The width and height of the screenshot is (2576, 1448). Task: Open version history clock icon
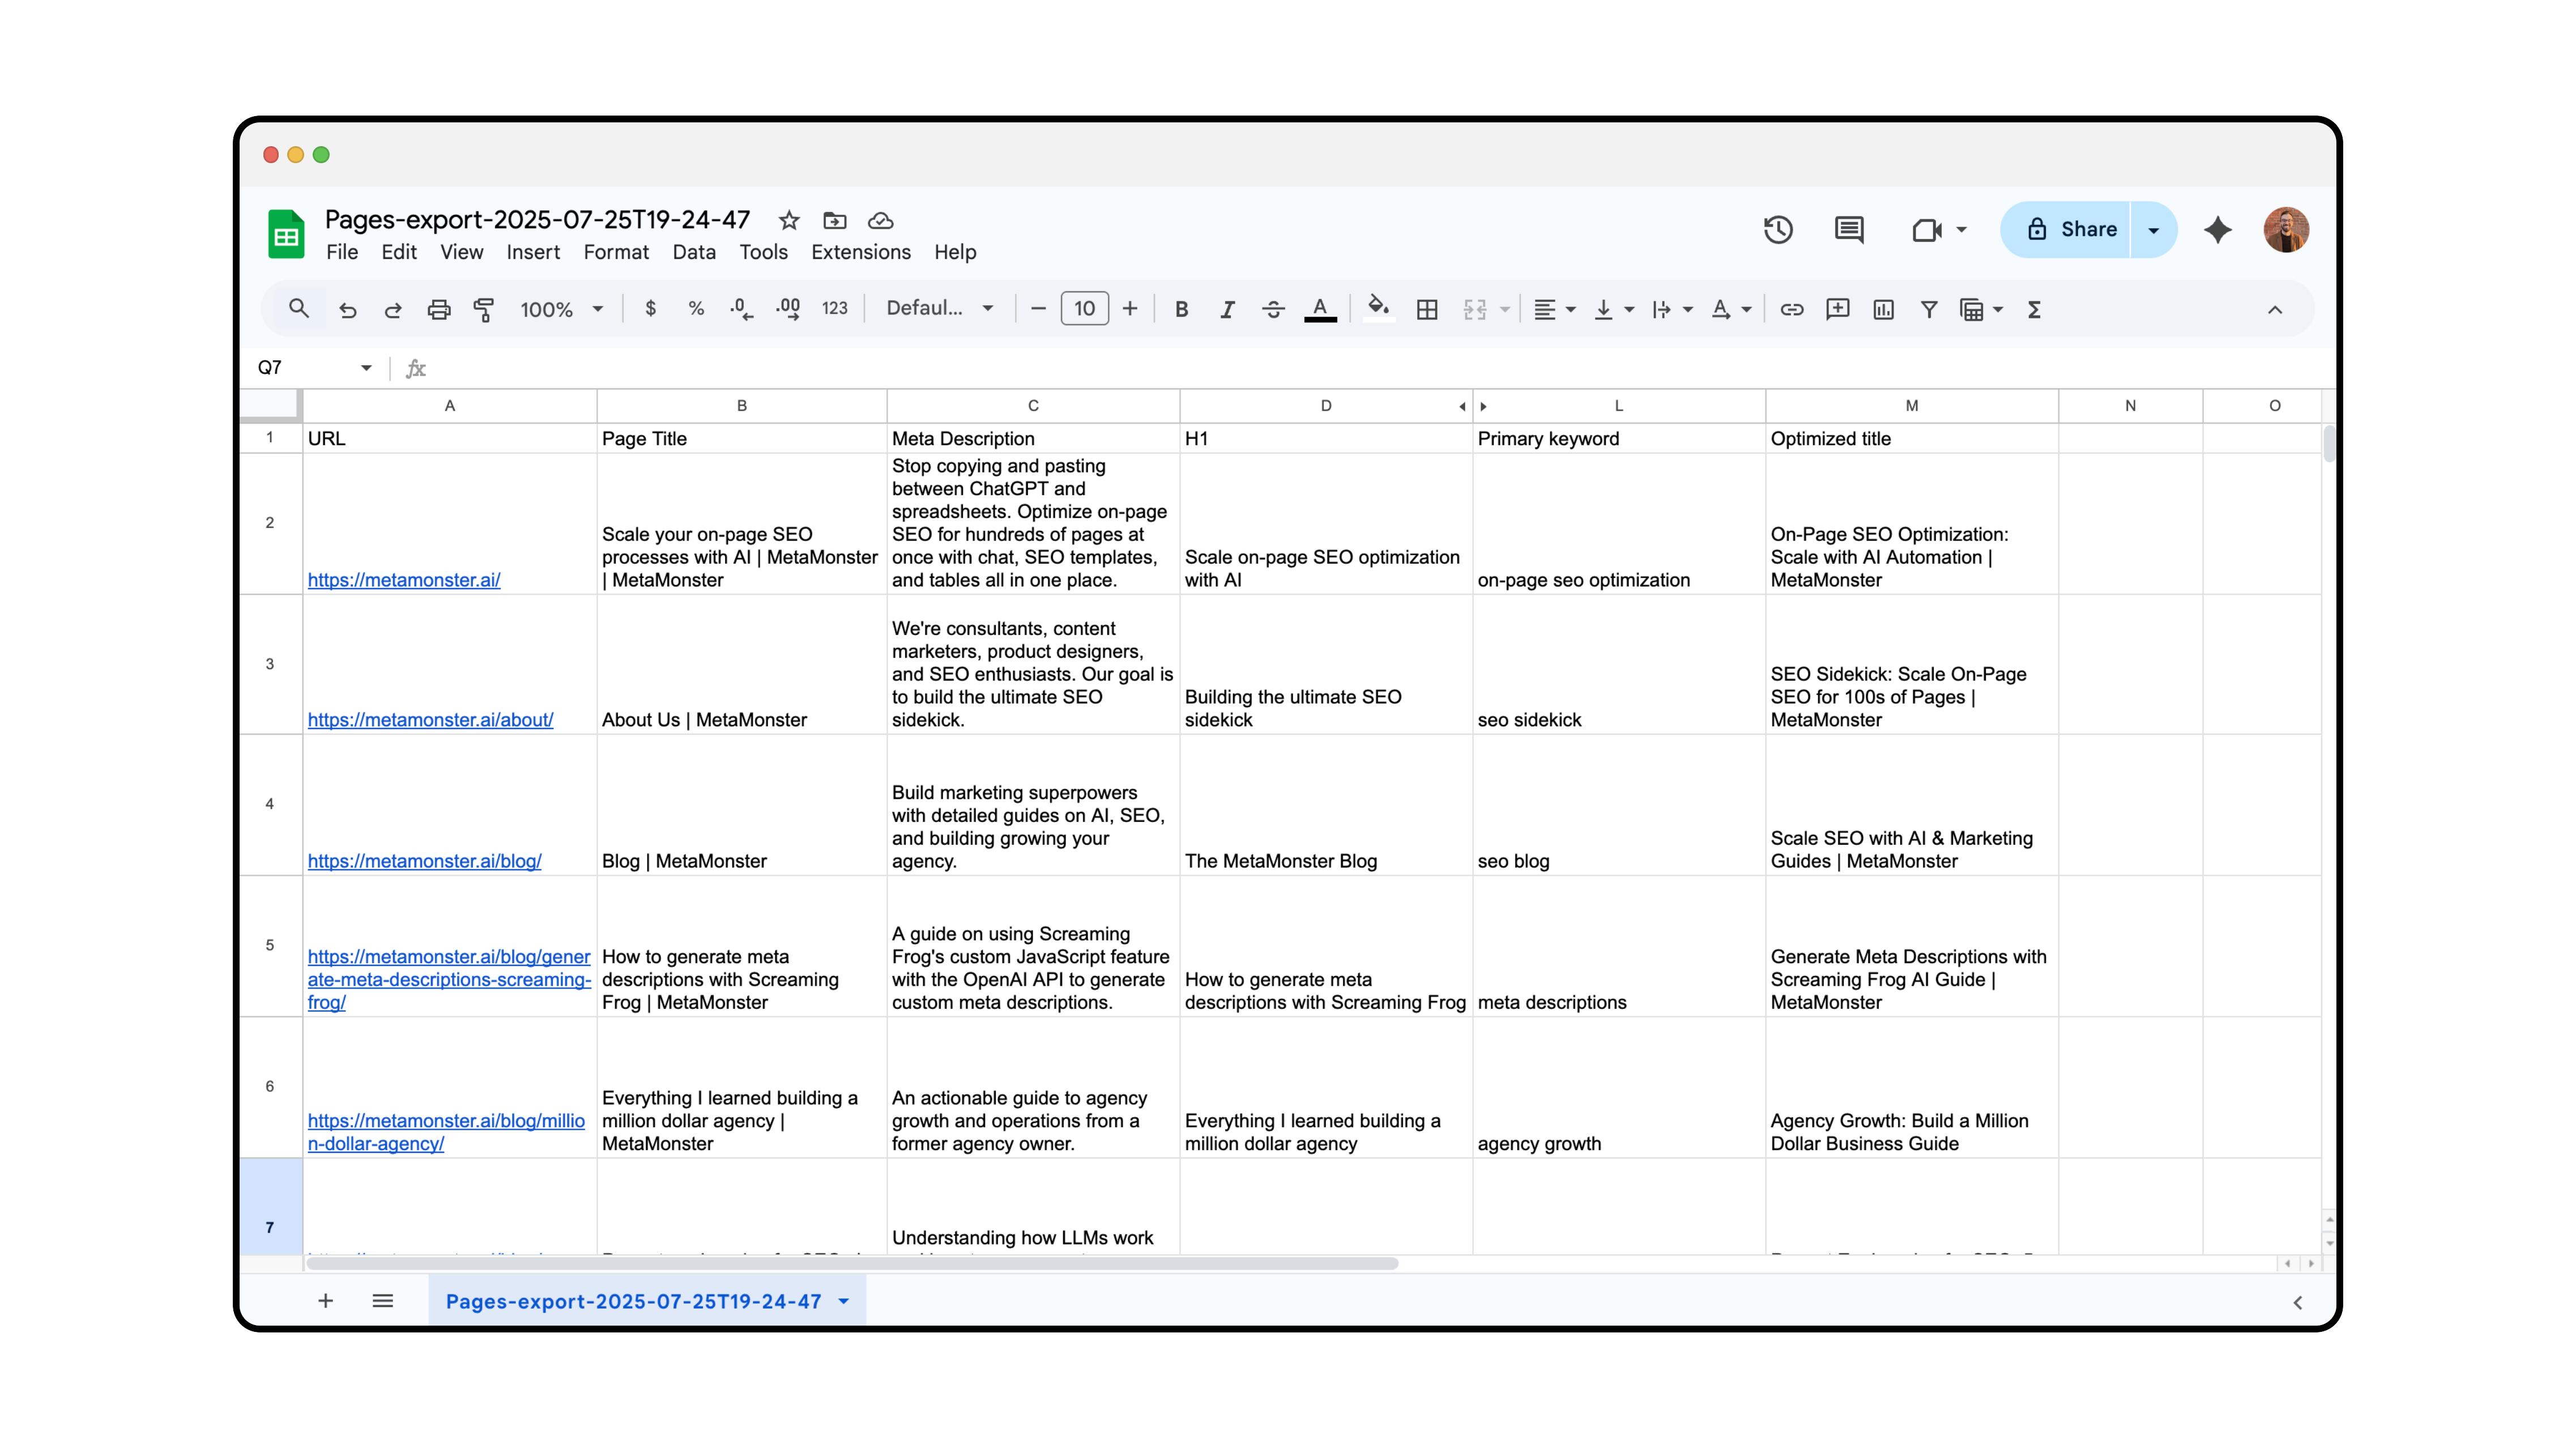[x=1777, y=230]
